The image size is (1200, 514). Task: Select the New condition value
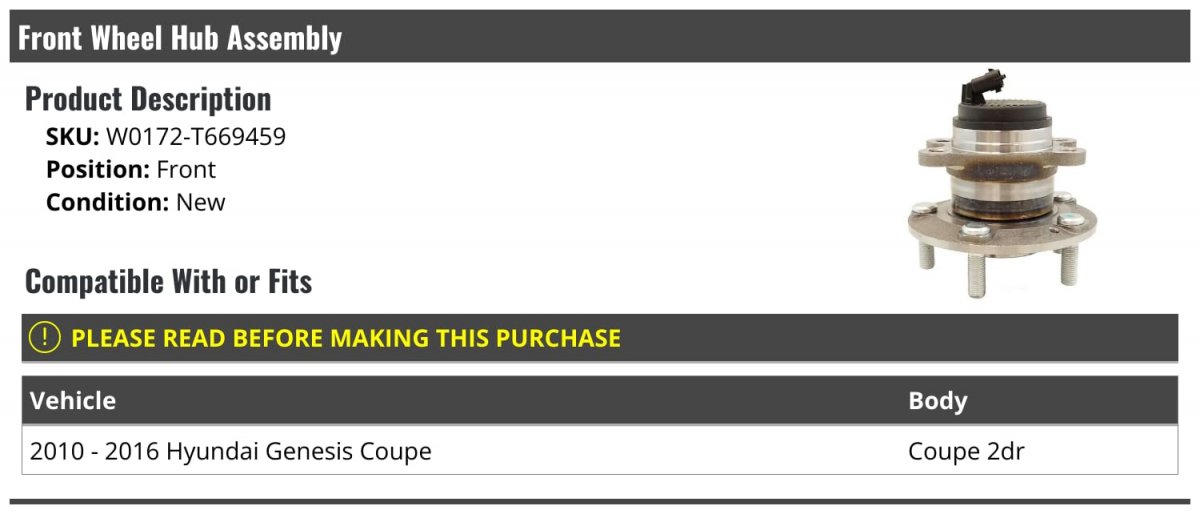(201, 202)
